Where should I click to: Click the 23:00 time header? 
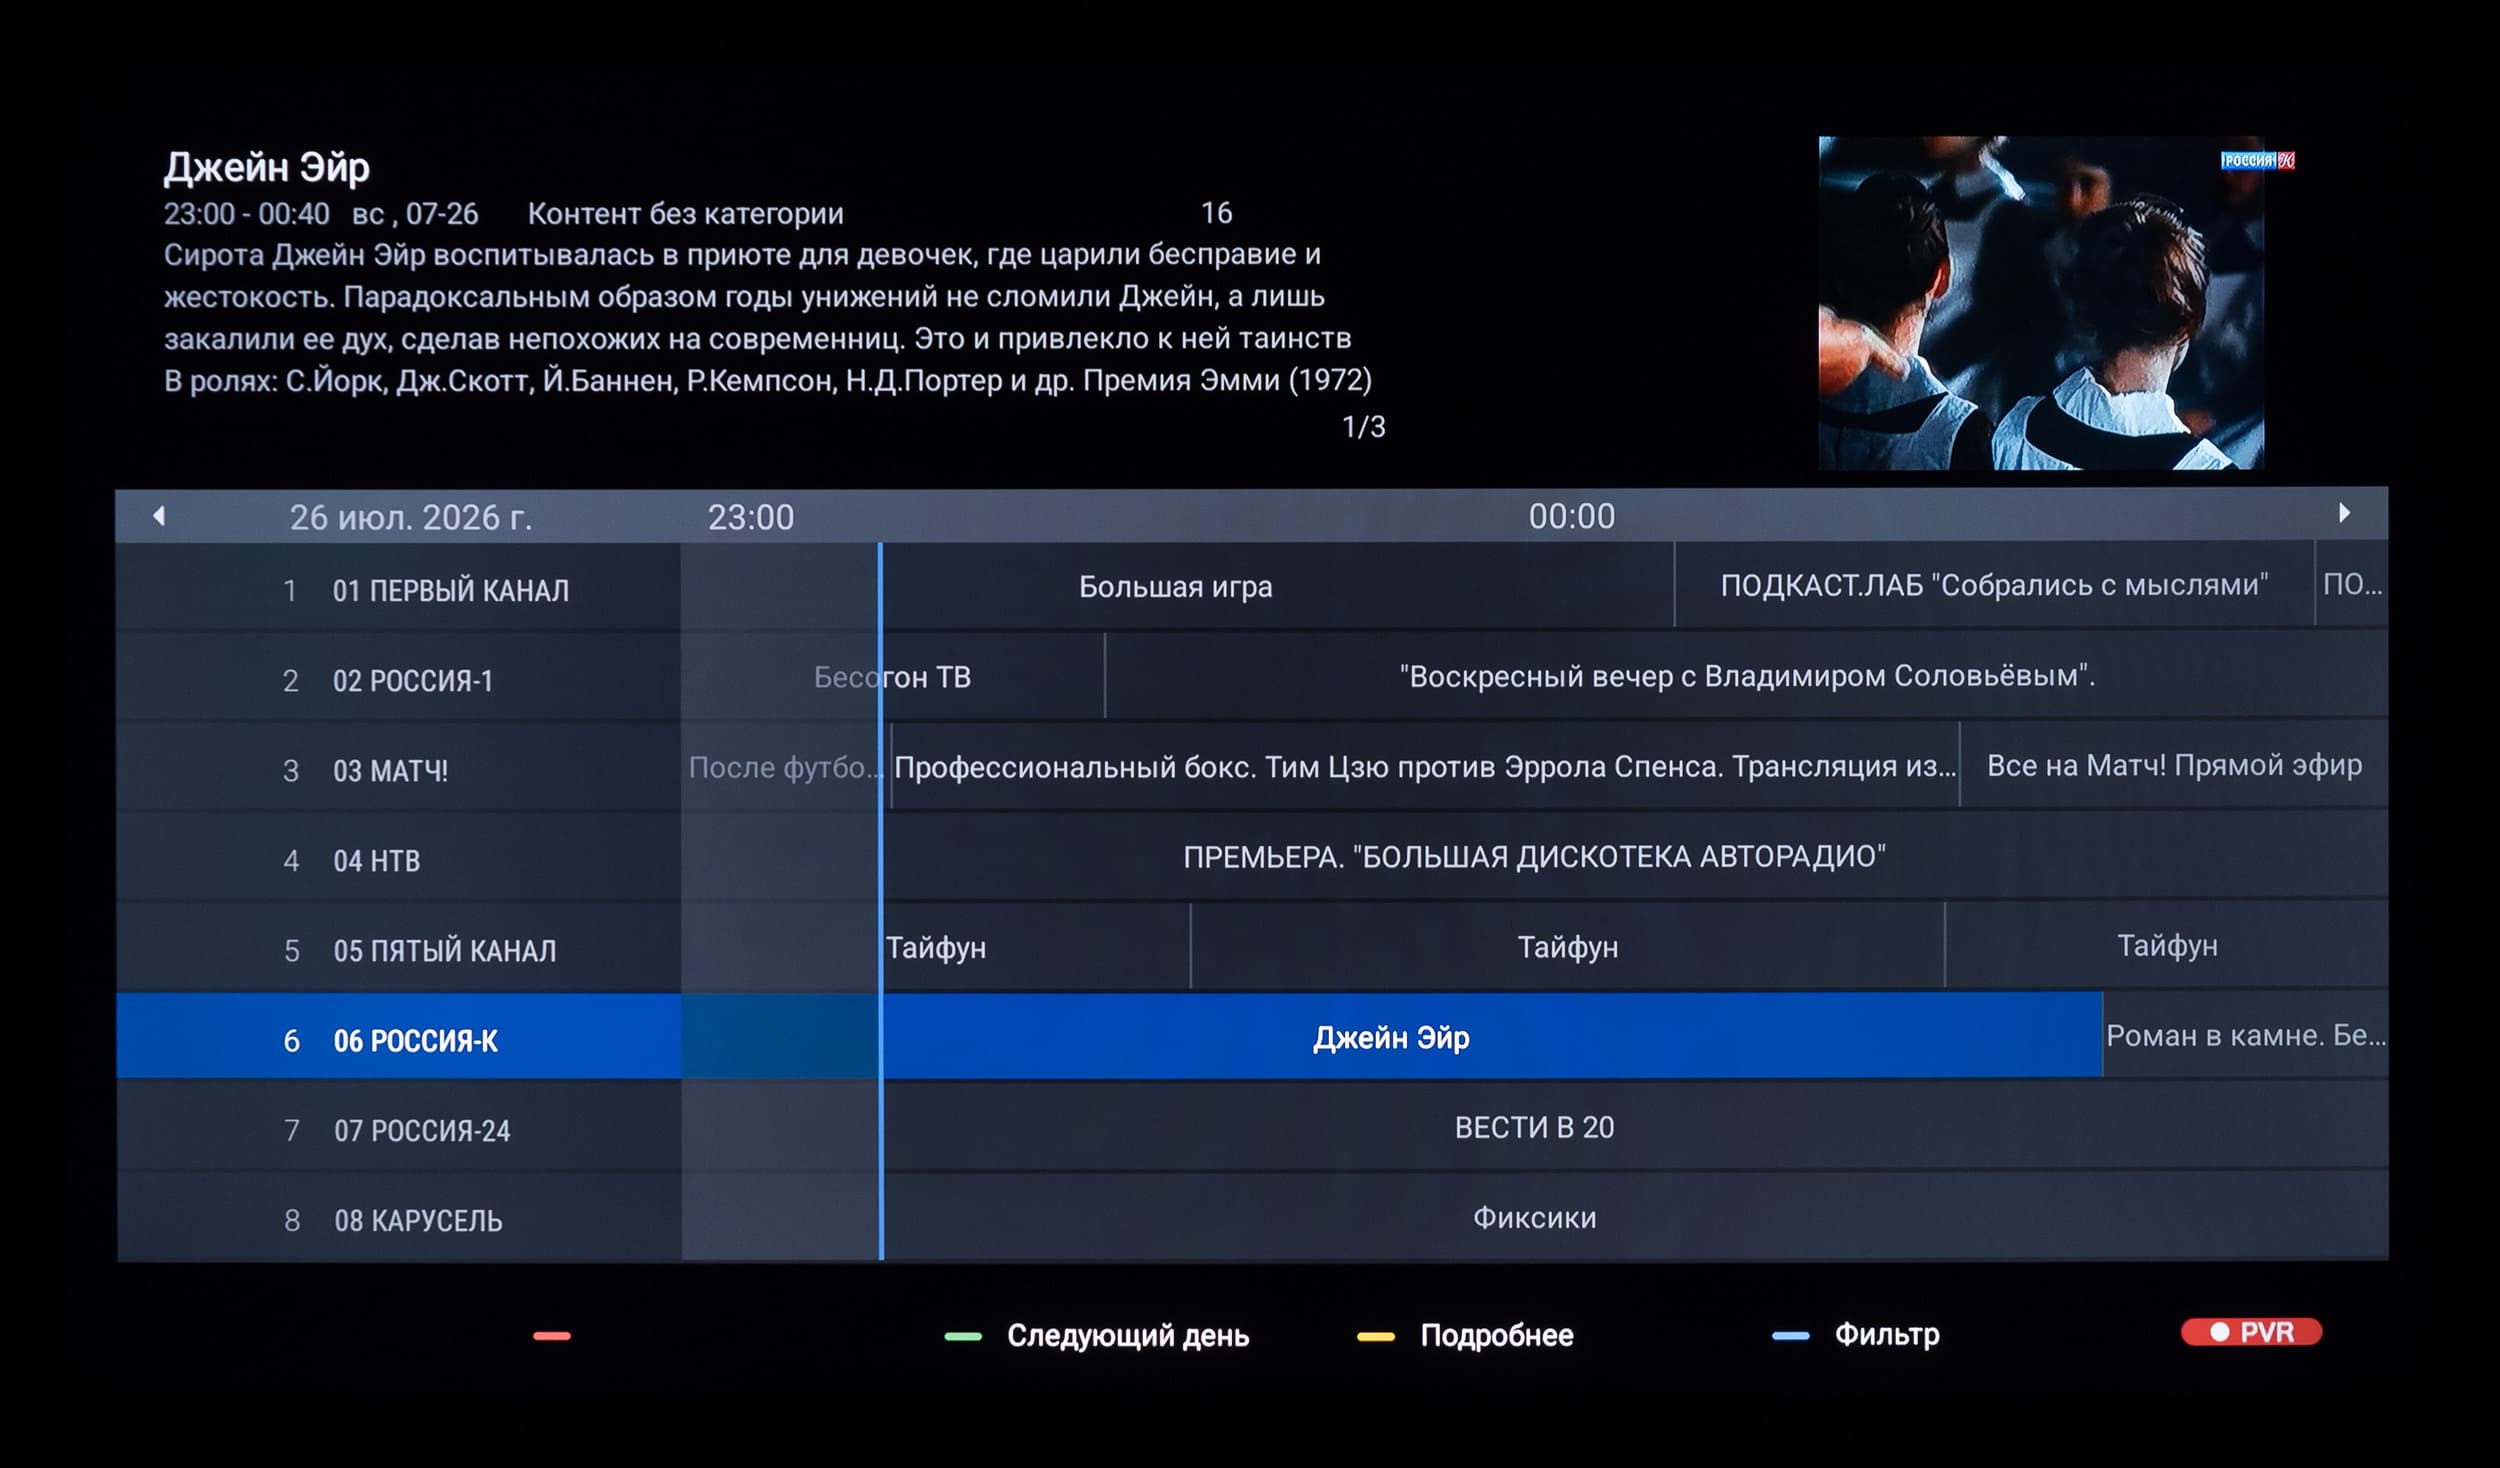(751, 517)
